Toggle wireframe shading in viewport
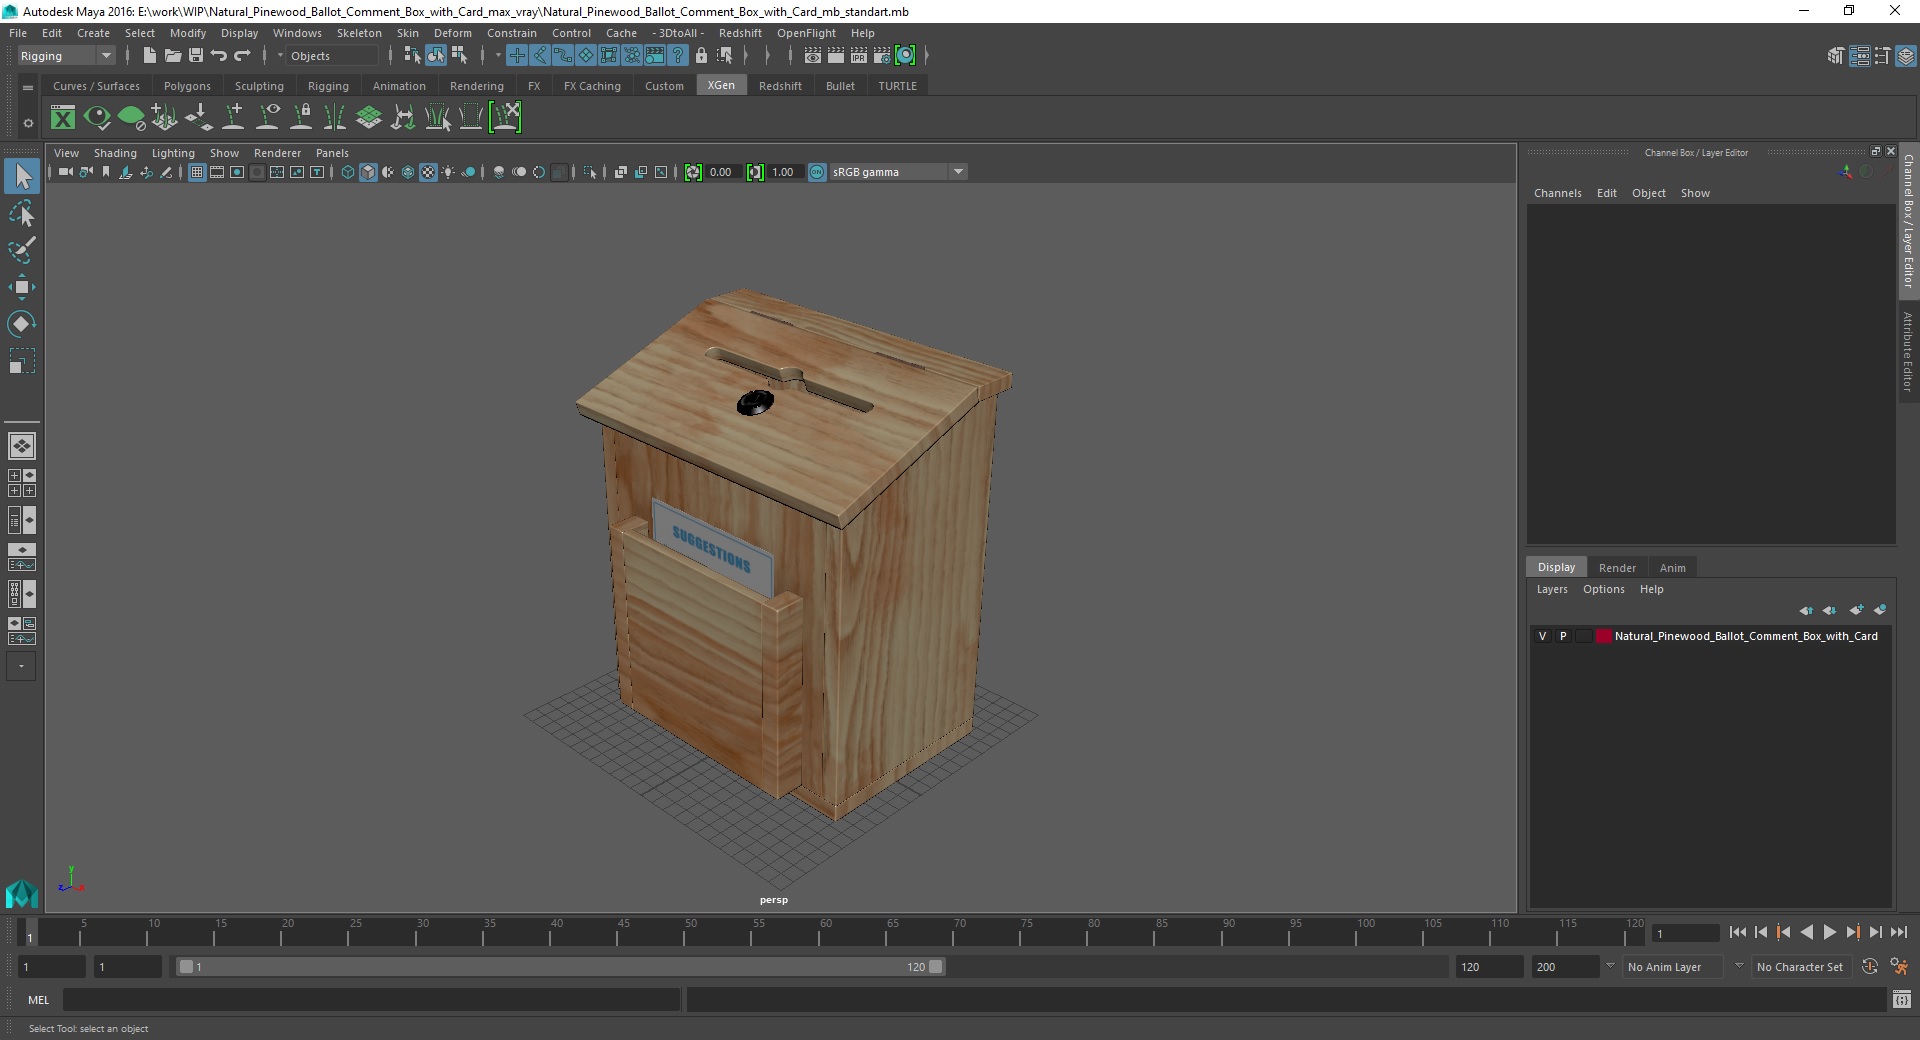 (x=348, y=172)
